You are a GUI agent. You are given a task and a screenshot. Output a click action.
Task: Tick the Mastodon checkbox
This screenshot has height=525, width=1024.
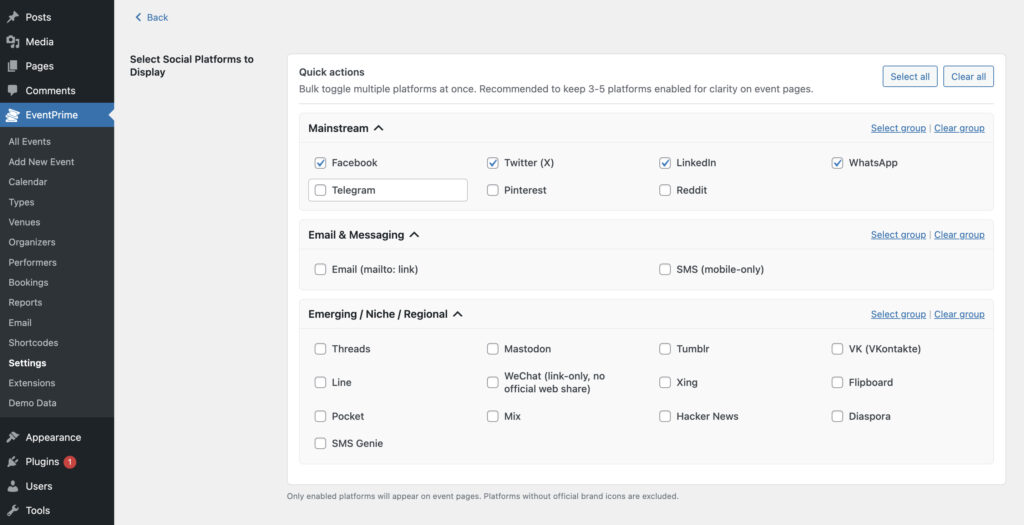point(493,349)
